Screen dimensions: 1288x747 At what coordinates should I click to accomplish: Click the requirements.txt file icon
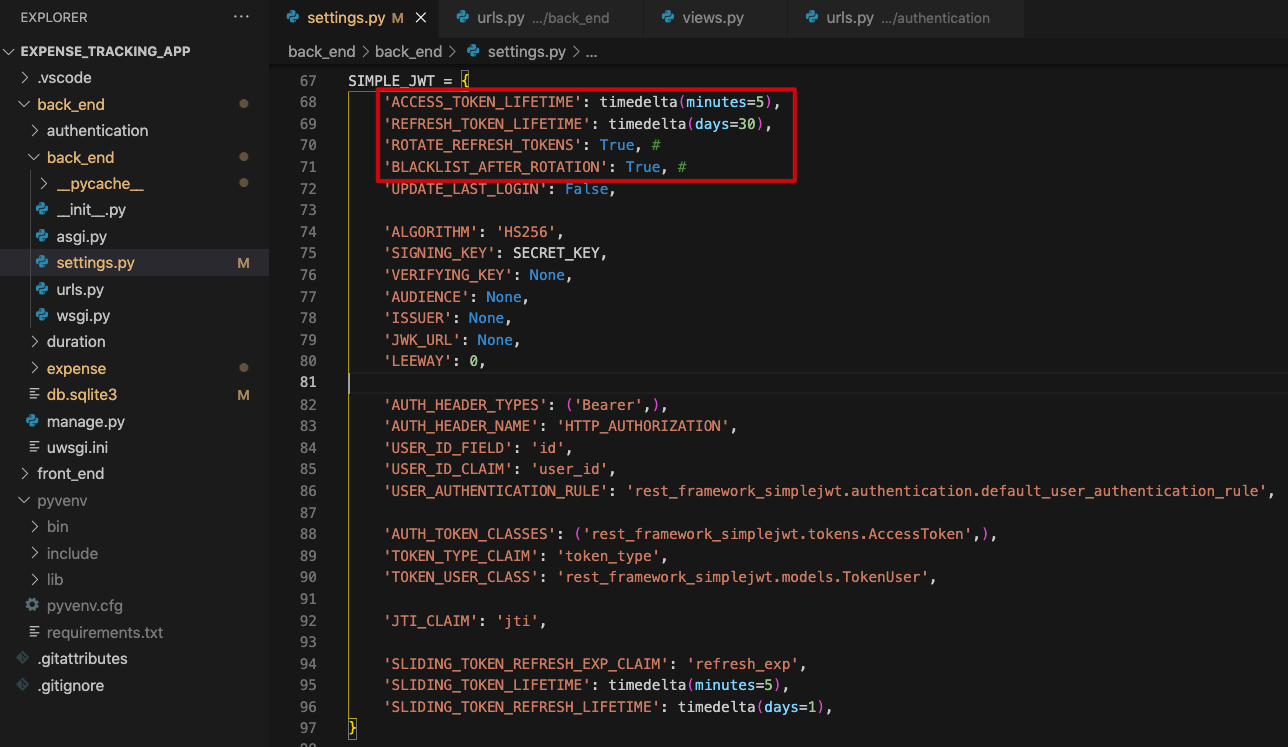pos(32,632)
